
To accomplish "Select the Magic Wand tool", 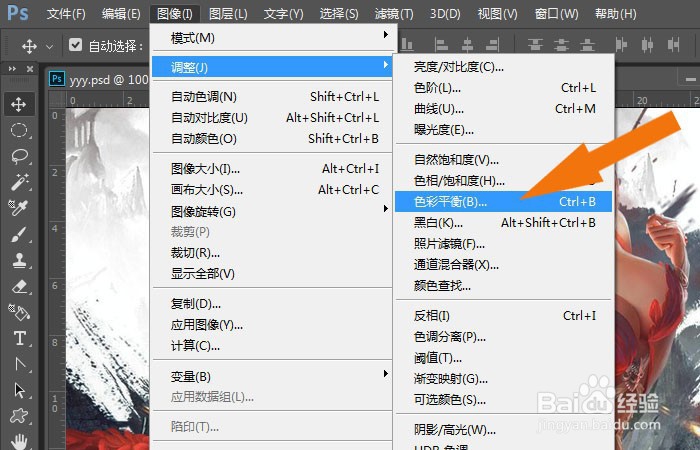I will click(x=18, y=181).
